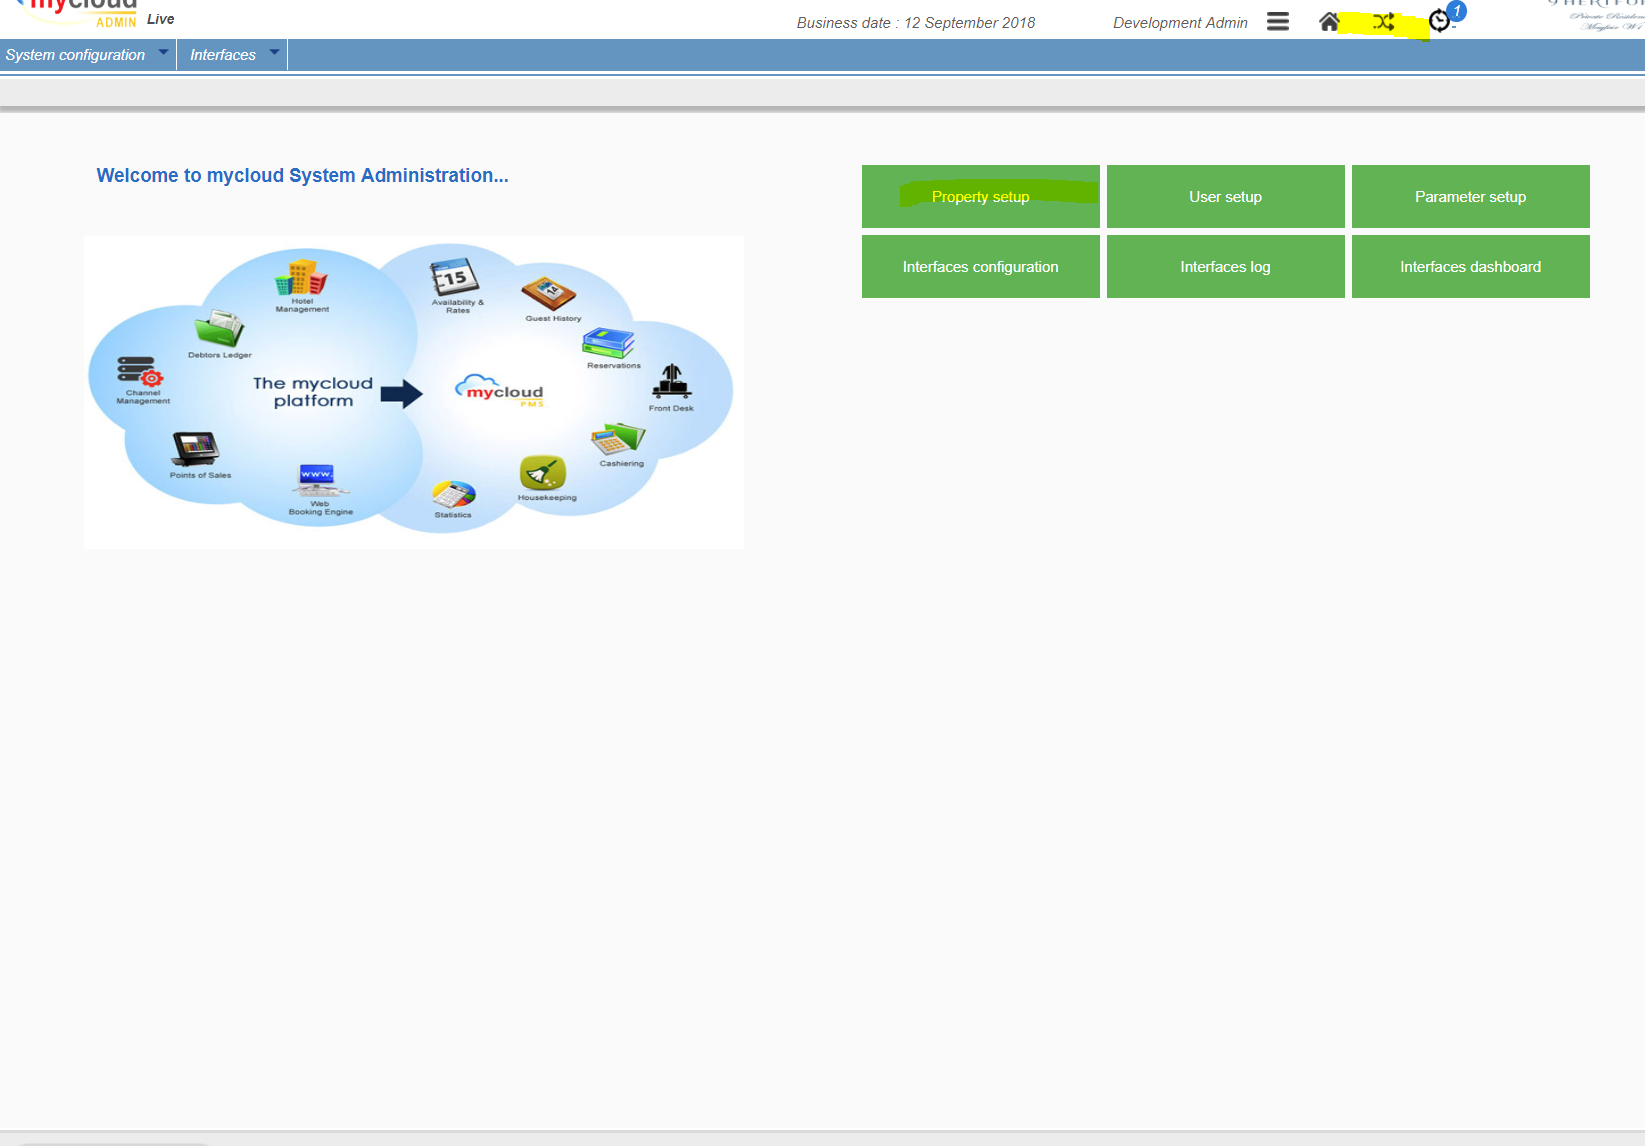Image resolution: width=1645 pixels, height=1146 pixels.
Task: Click the Live environment label
Action: pyautogui.click(x=161, y=19)
